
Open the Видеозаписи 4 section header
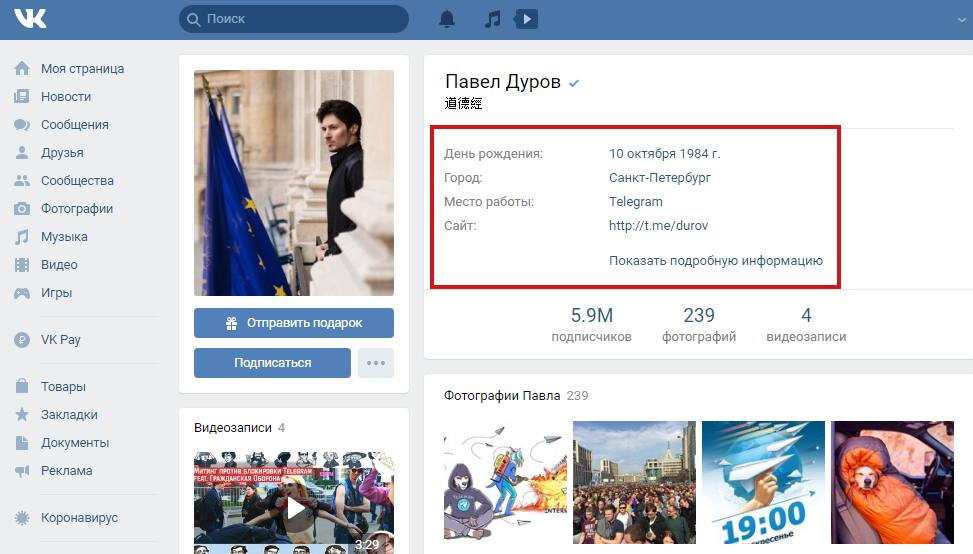coord(240,427)
